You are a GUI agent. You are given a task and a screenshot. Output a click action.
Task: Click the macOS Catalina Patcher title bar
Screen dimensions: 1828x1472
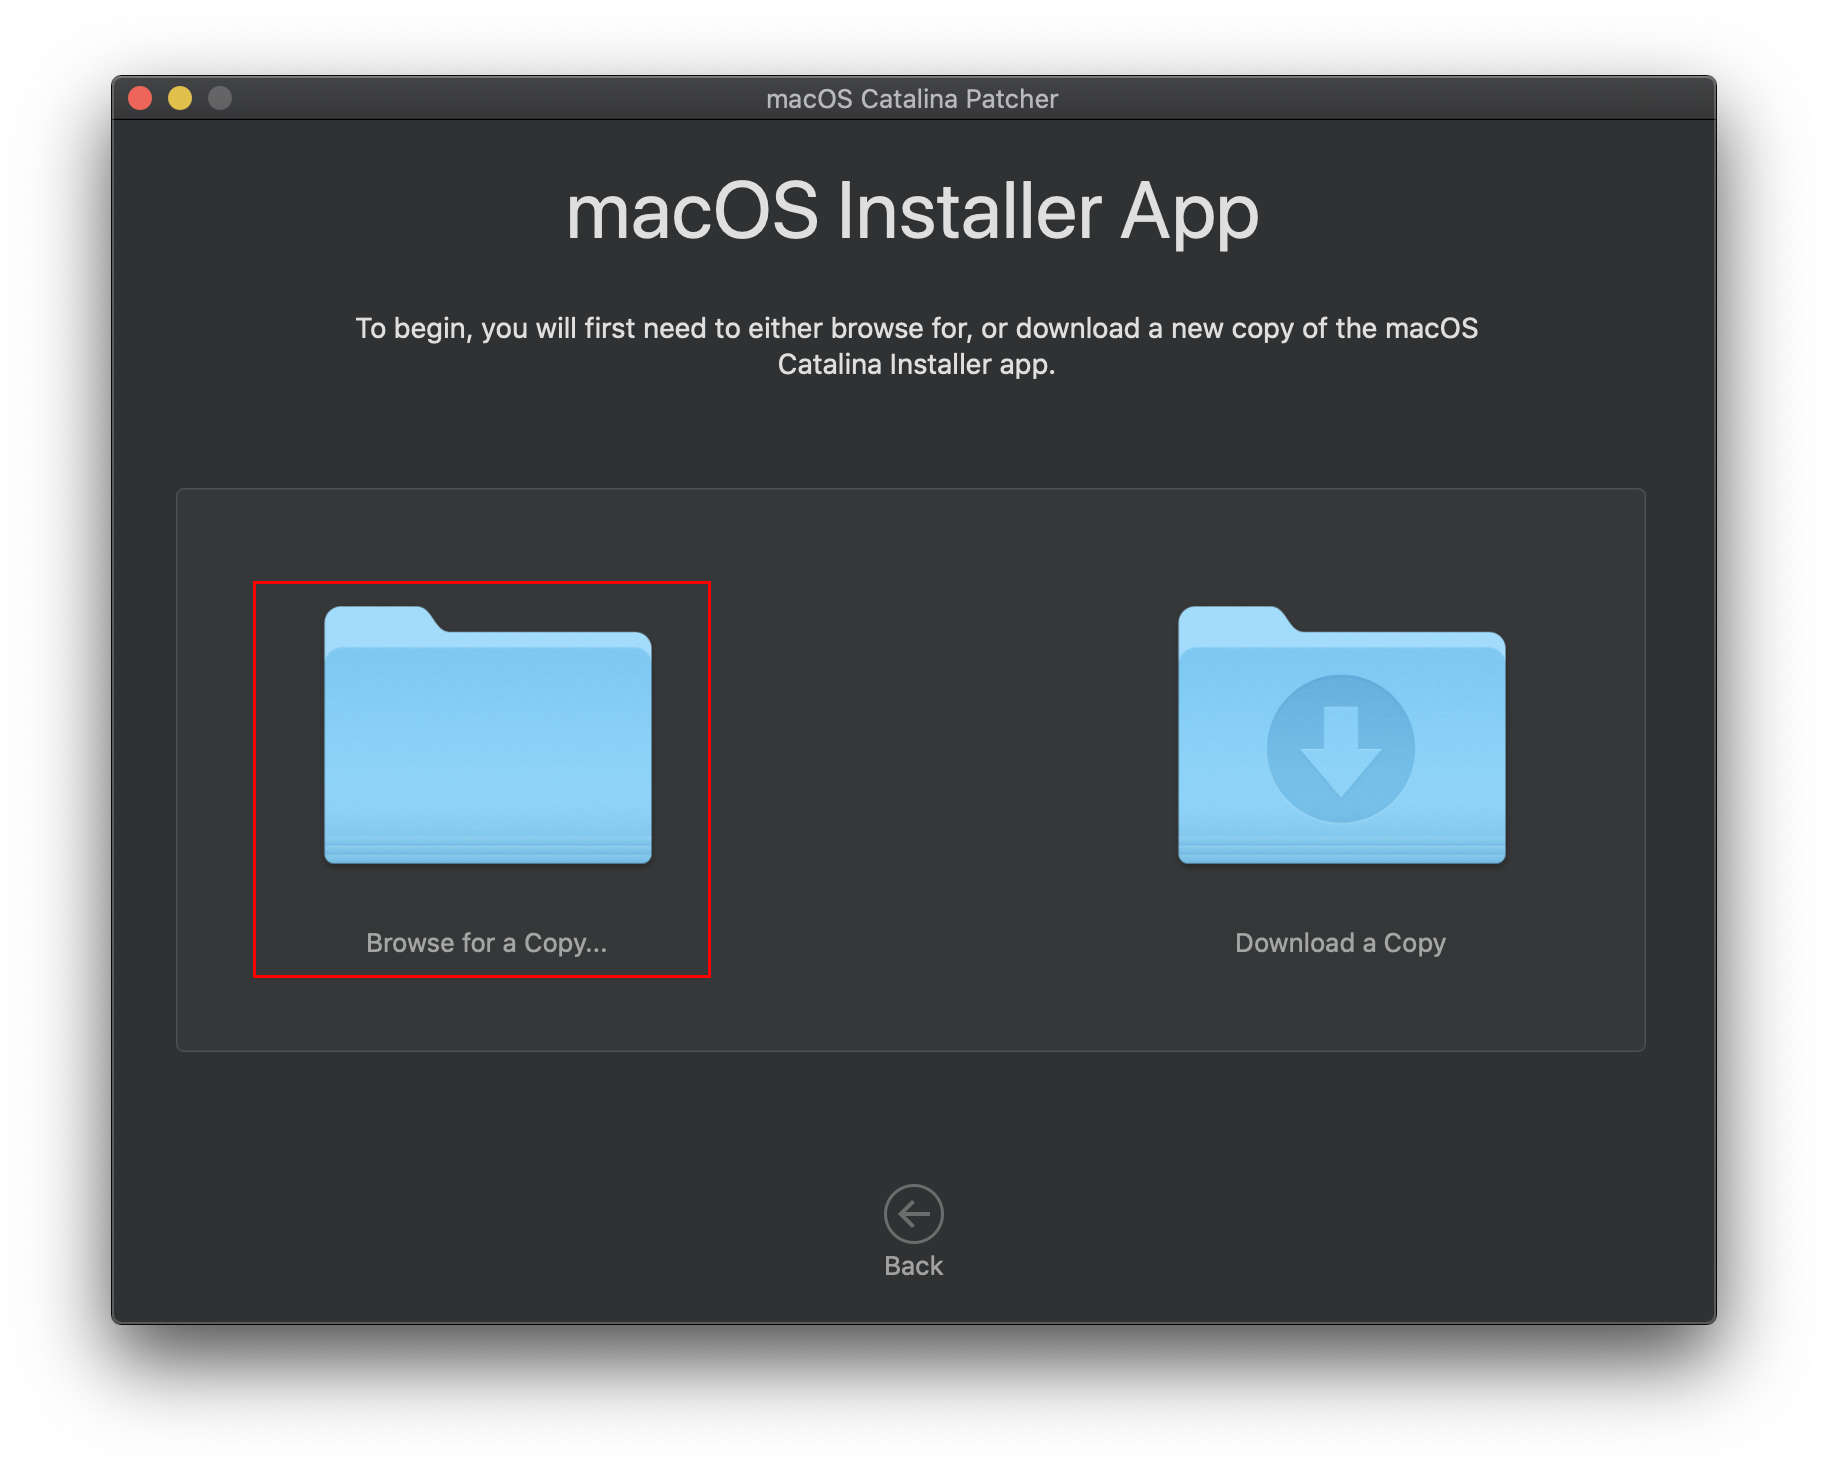[912, 98]
